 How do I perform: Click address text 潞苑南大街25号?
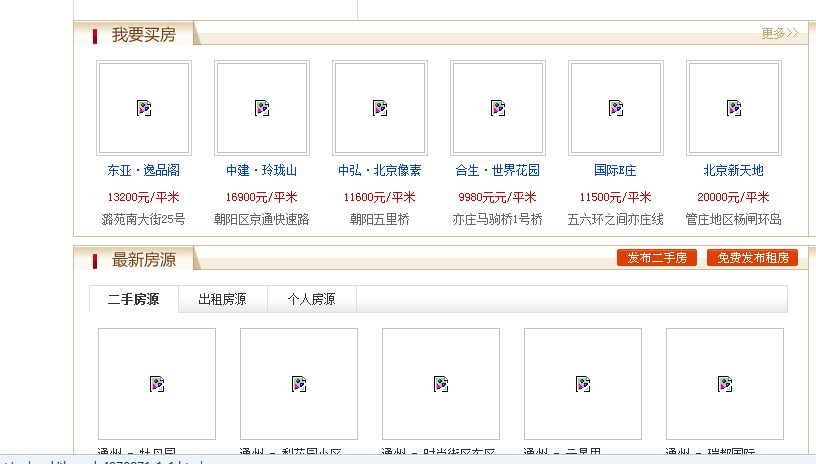[x=144, y=219]
